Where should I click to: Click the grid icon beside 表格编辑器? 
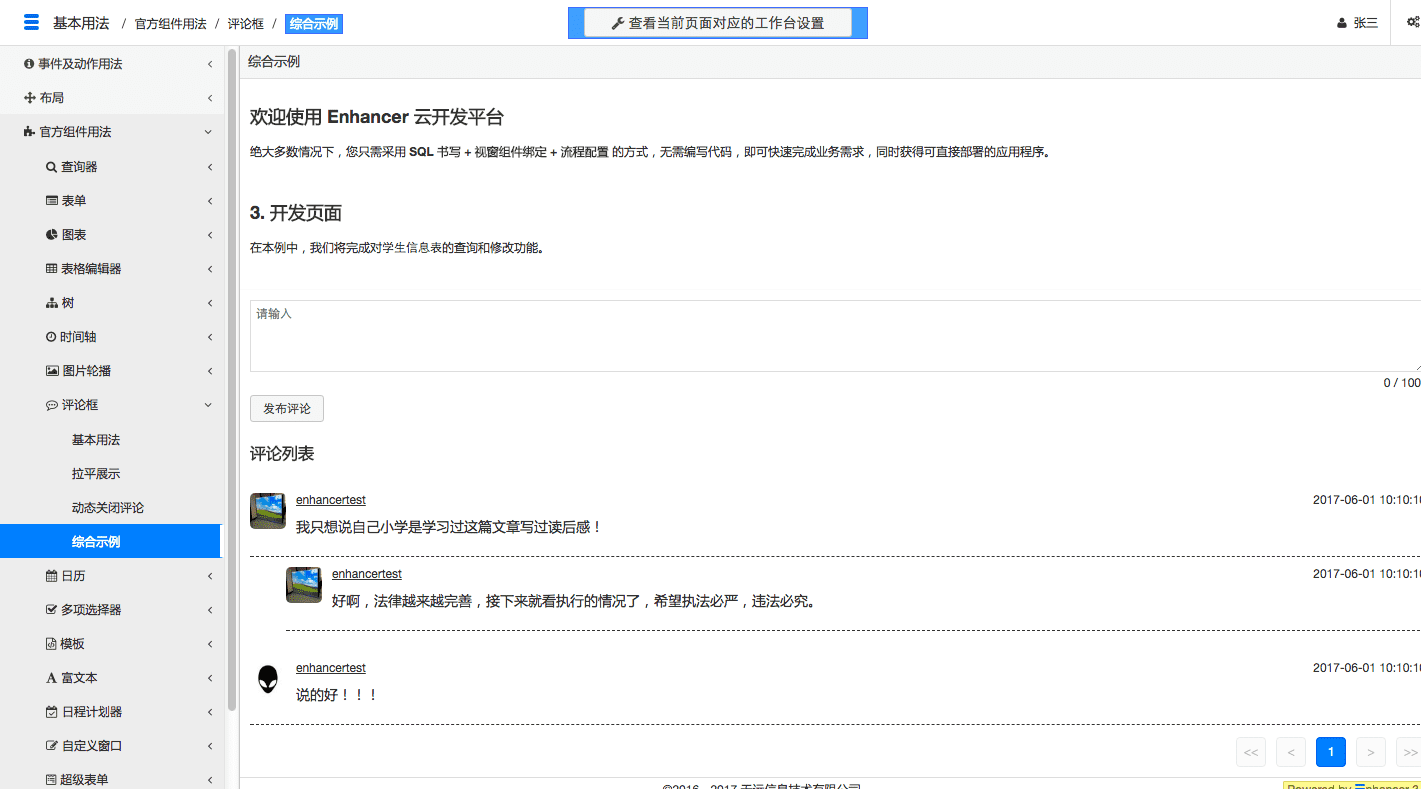[52, 269]
